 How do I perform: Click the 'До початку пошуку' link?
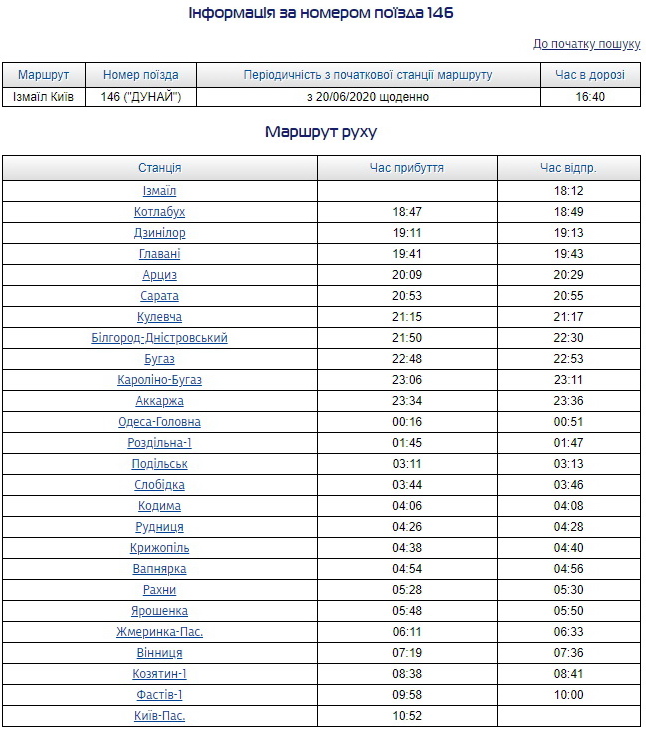tap(586, 44)
